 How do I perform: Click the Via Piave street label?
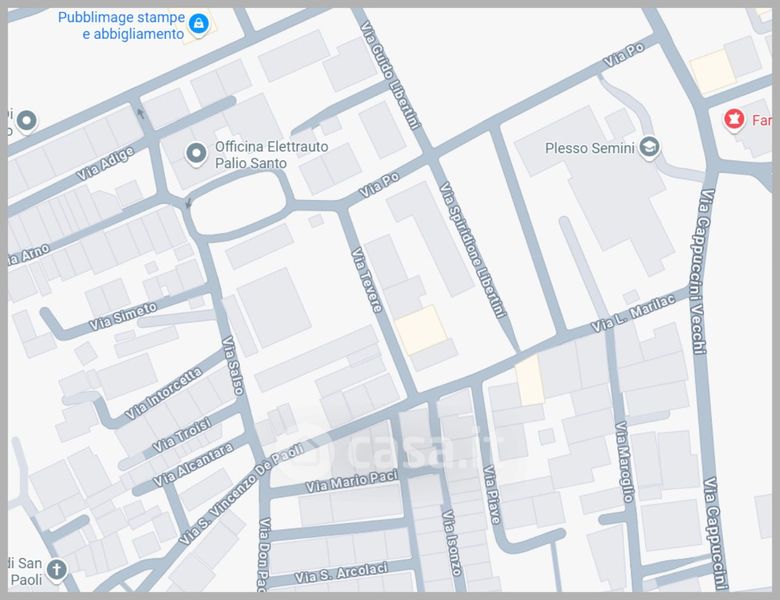pos(492,495)
